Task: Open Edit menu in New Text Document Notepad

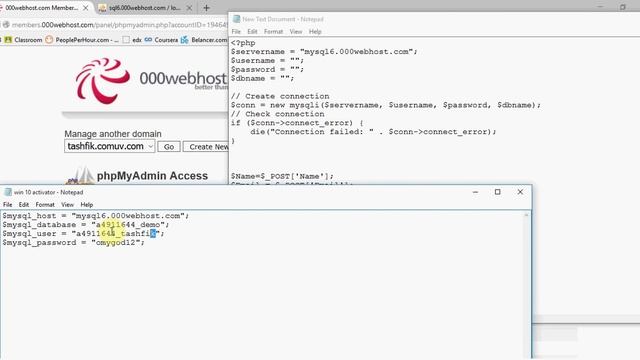Action: tap(252, 31)
